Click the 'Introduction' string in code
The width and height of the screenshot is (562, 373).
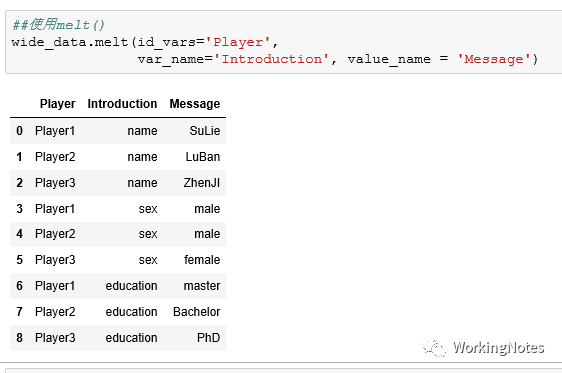click(x=271, y=59)
